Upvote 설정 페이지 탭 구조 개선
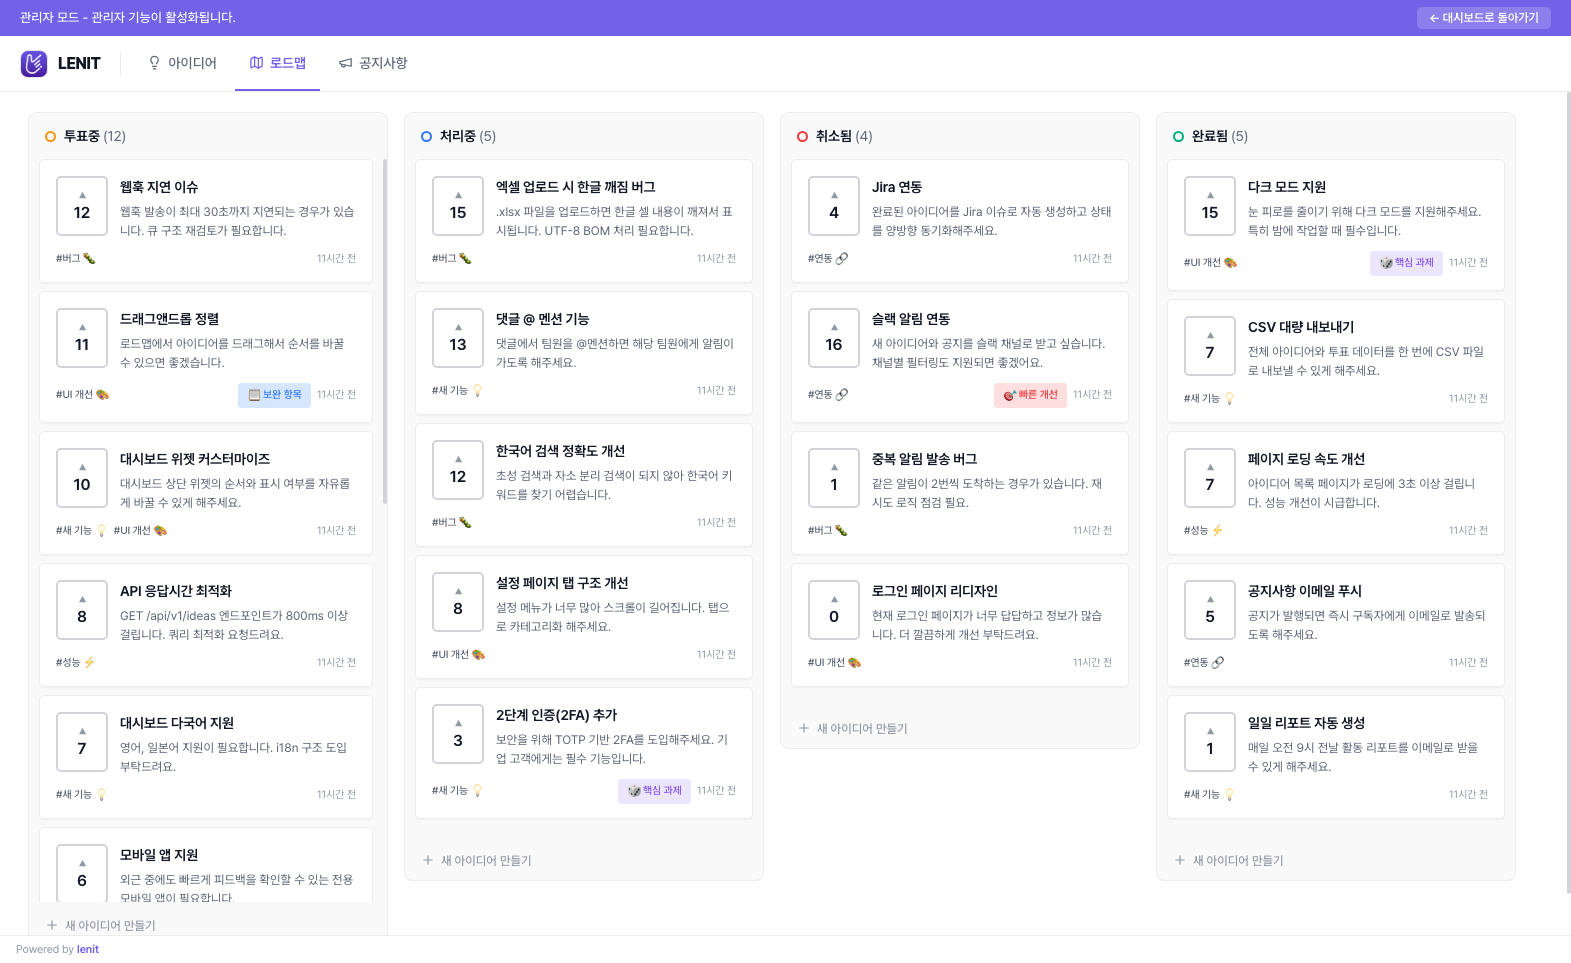The image size is (1571, 963). tap(458, 602)
